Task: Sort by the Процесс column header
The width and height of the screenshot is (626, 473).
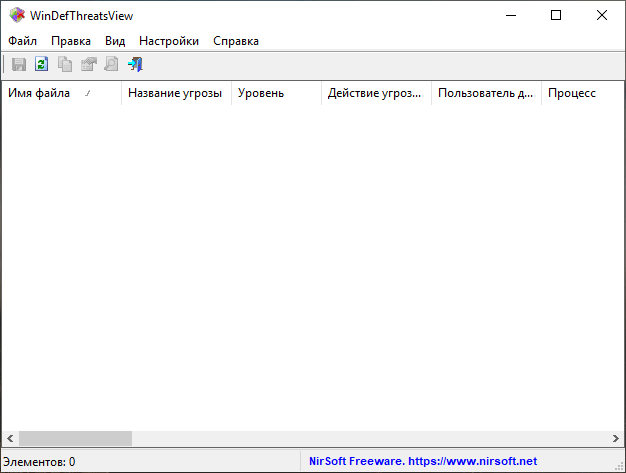Action: 583,93
